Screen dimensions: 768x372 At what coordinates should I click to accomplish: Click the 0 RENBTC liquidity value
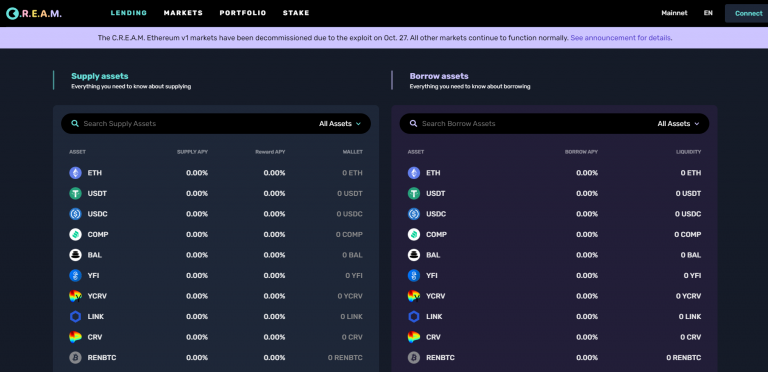(684, 358)
